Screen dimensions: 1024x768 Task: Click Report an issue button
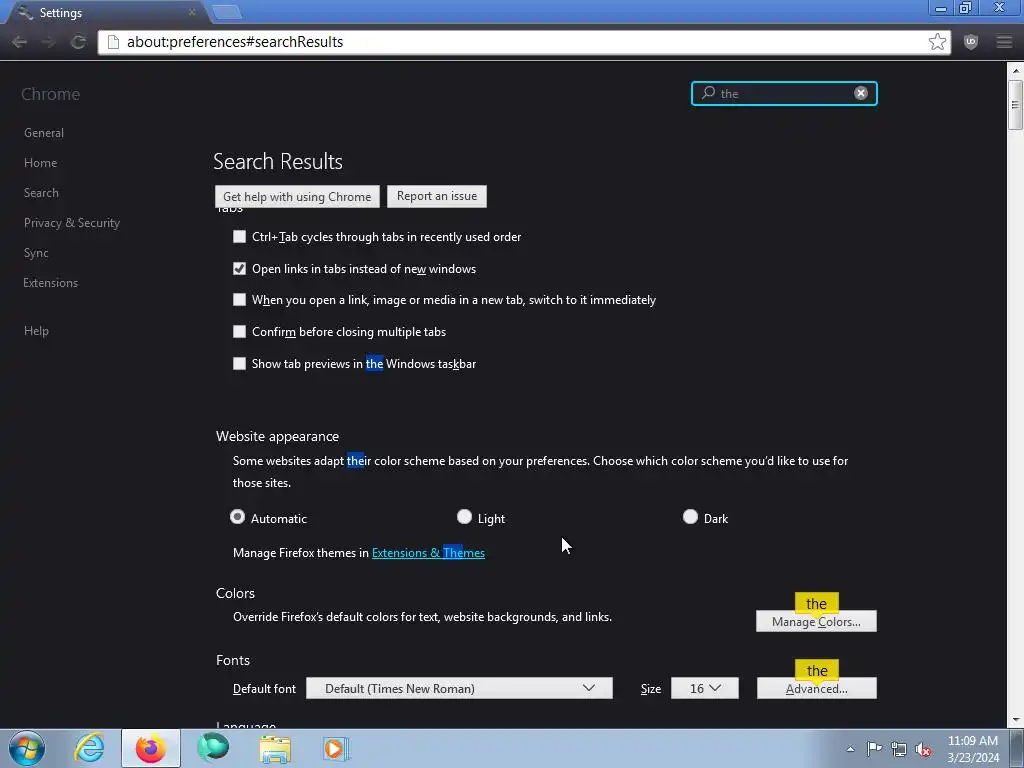[437, 196]
